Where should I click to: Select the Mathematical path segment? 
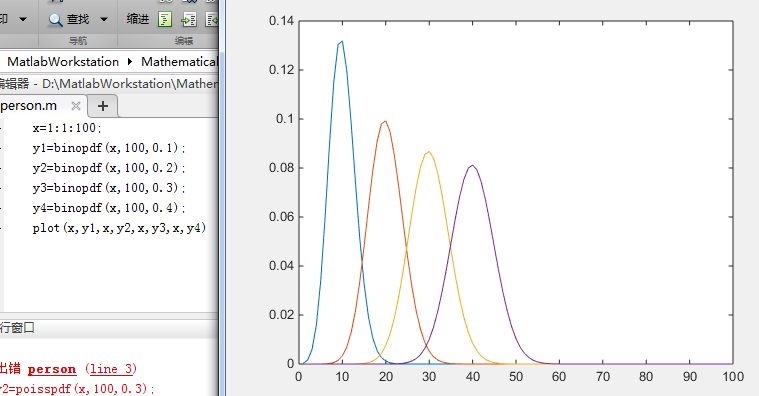(x=179, y=62)
